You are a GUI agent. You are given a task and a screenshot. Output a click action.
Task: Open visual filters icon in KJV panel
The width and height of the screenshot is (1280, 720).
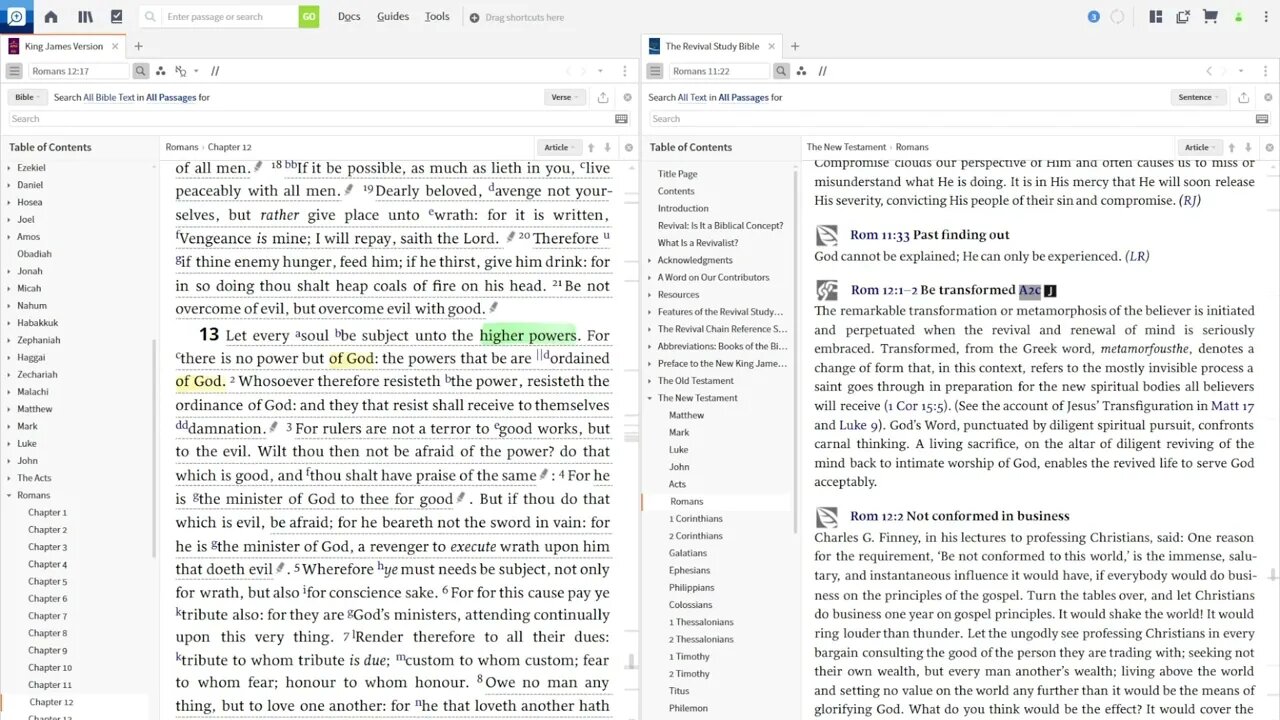(161, 71)
